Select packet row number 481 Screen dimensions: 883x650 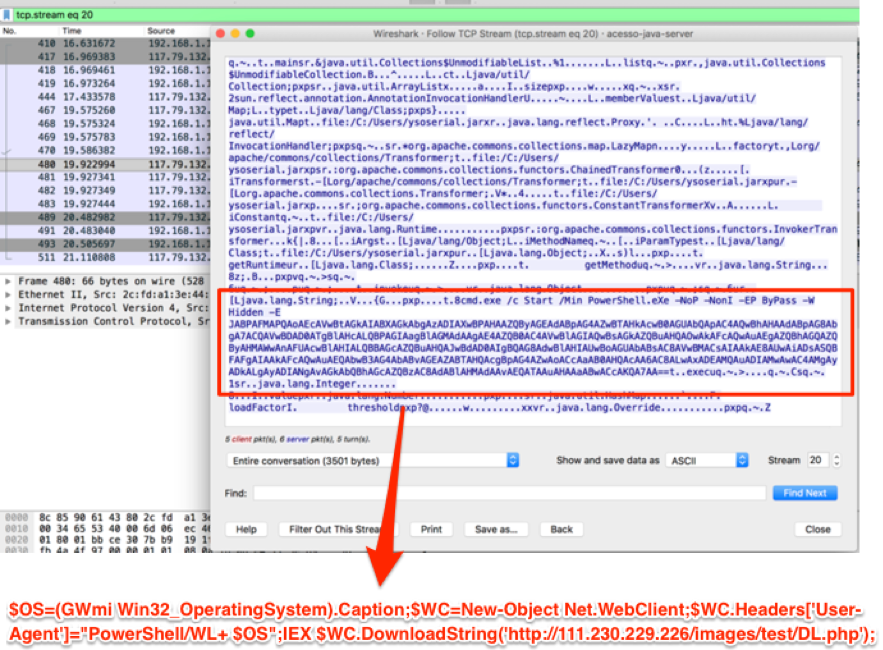105,177
